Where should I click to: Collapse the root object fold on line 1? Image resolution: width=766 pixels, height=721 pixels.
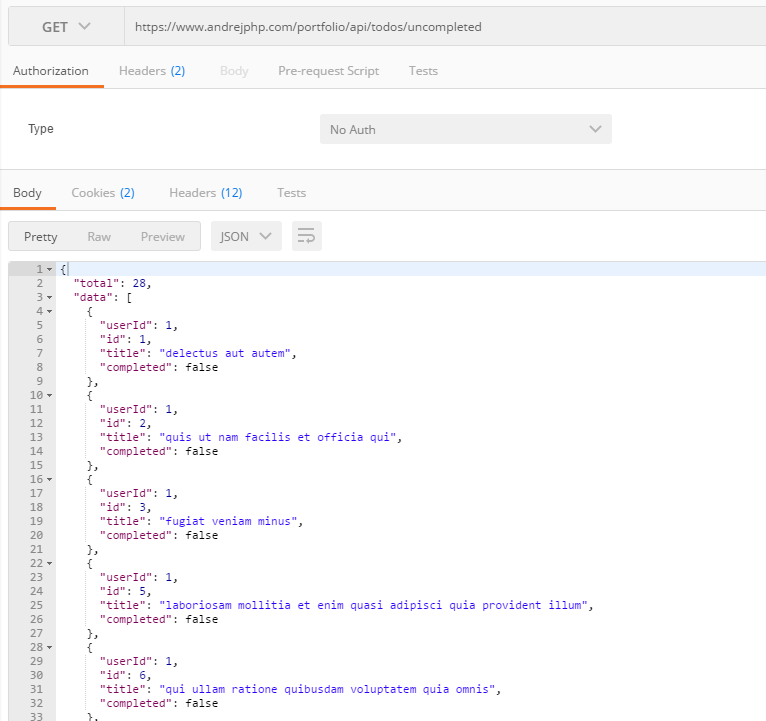(49, 269)
